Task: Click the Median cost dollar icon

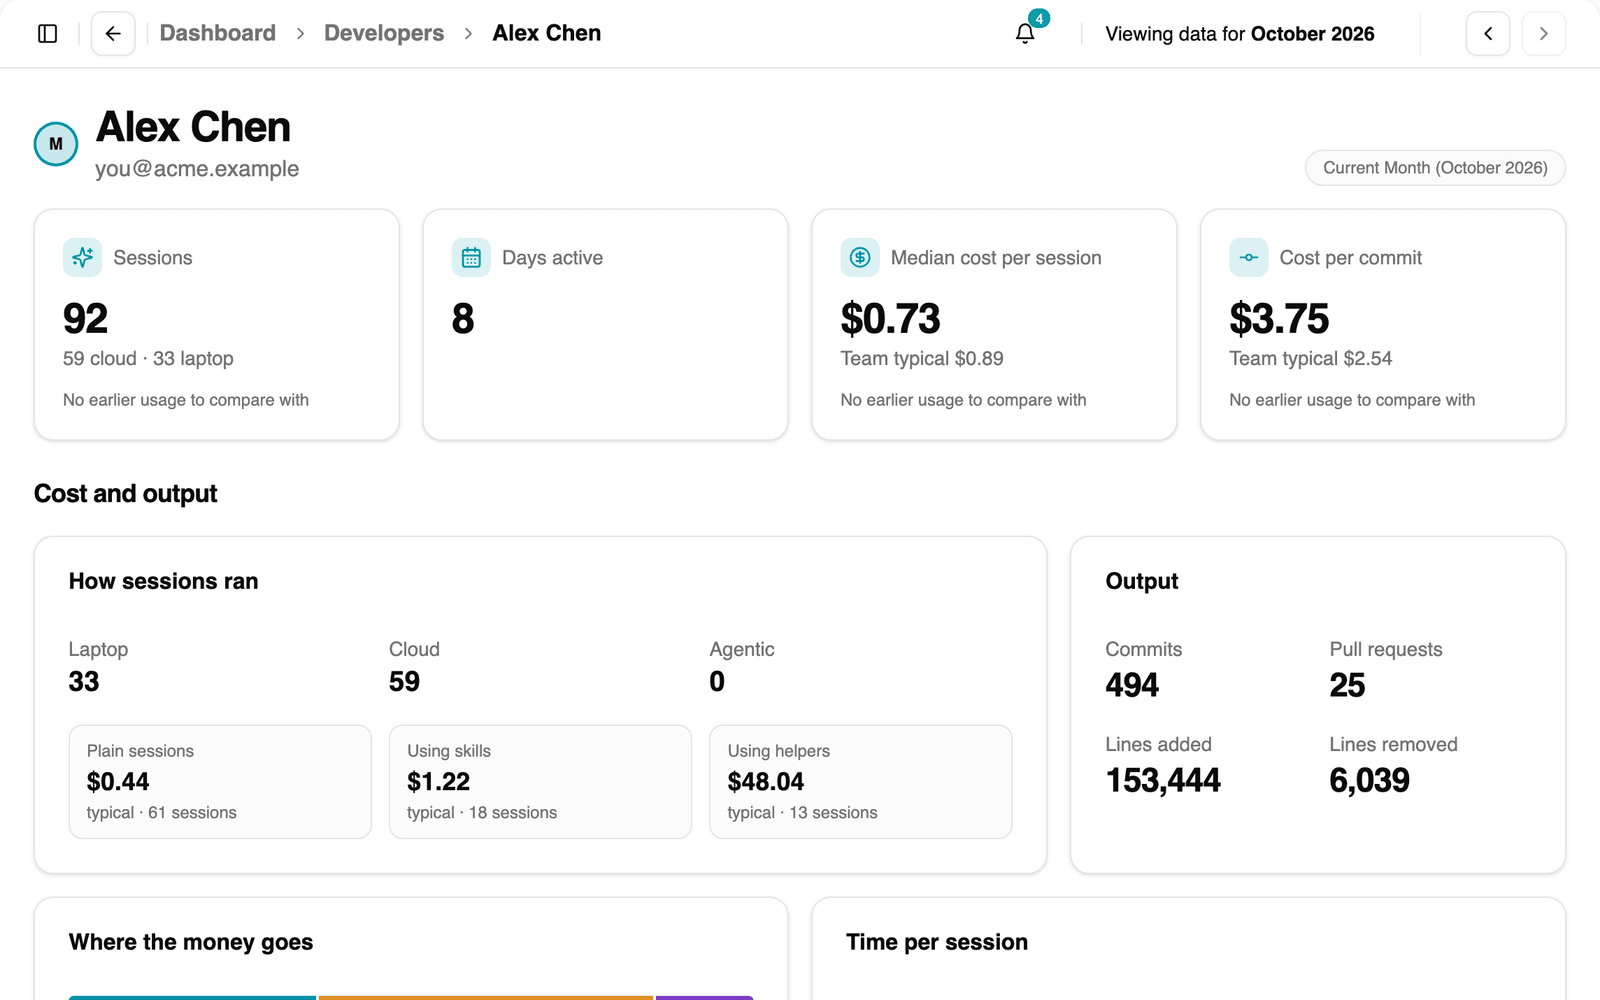Action: 860,257
